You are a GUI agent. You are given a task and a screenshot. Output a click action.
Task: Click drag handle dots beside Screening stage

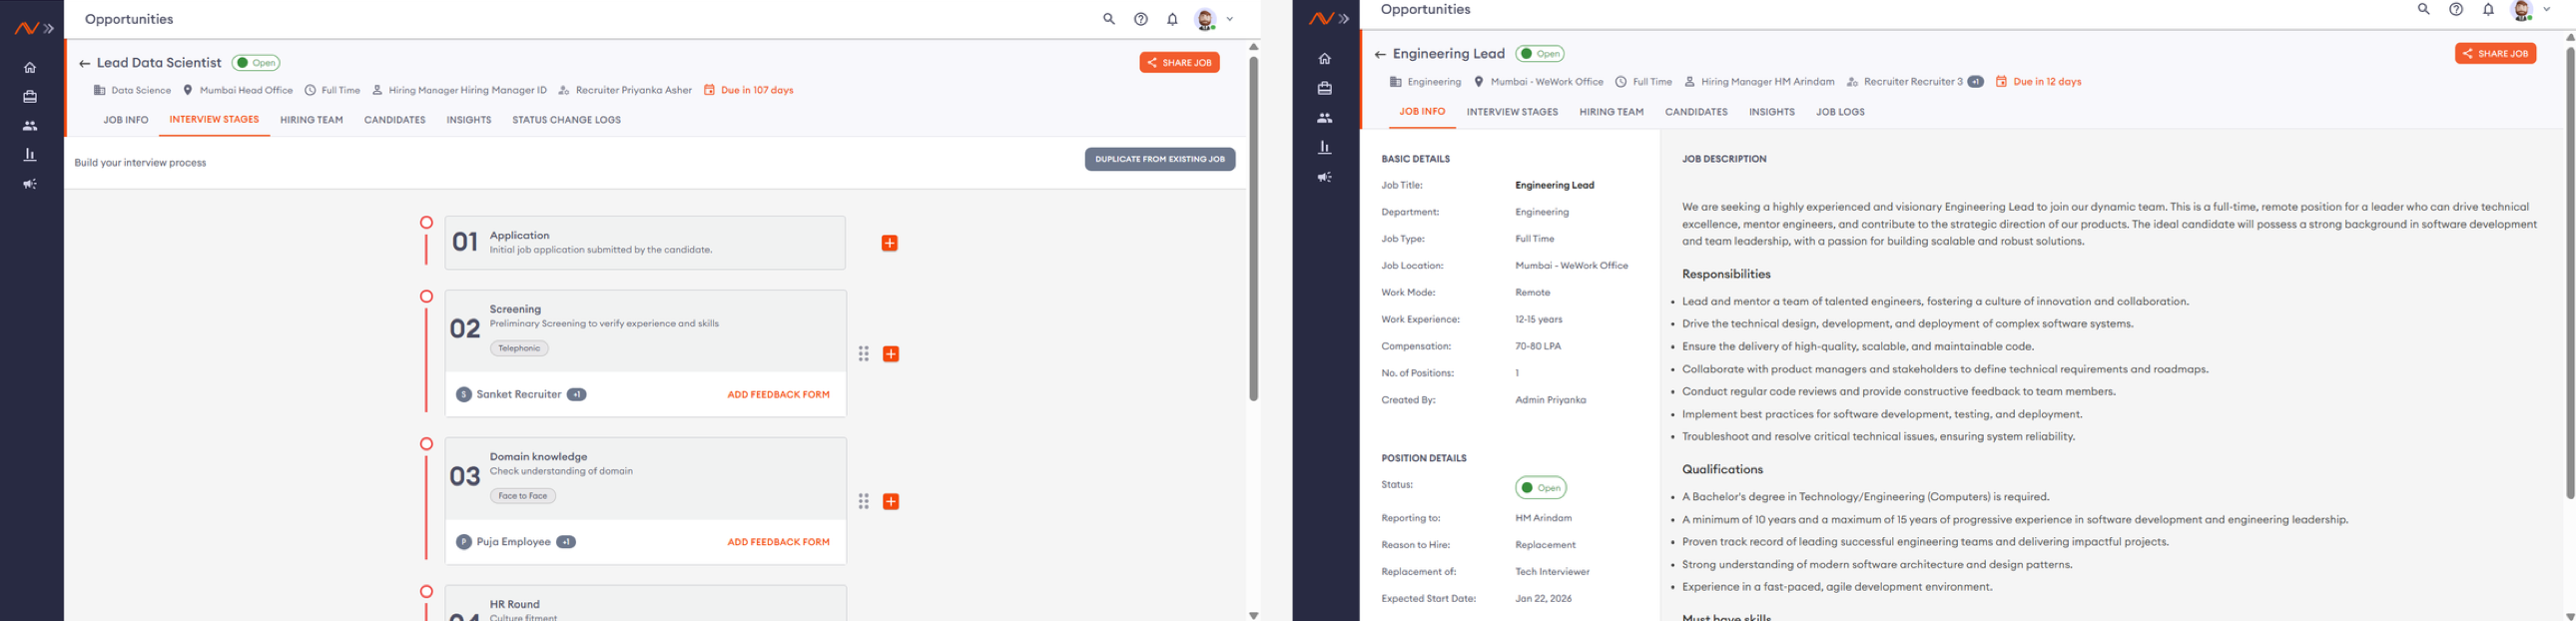point(864,354)
